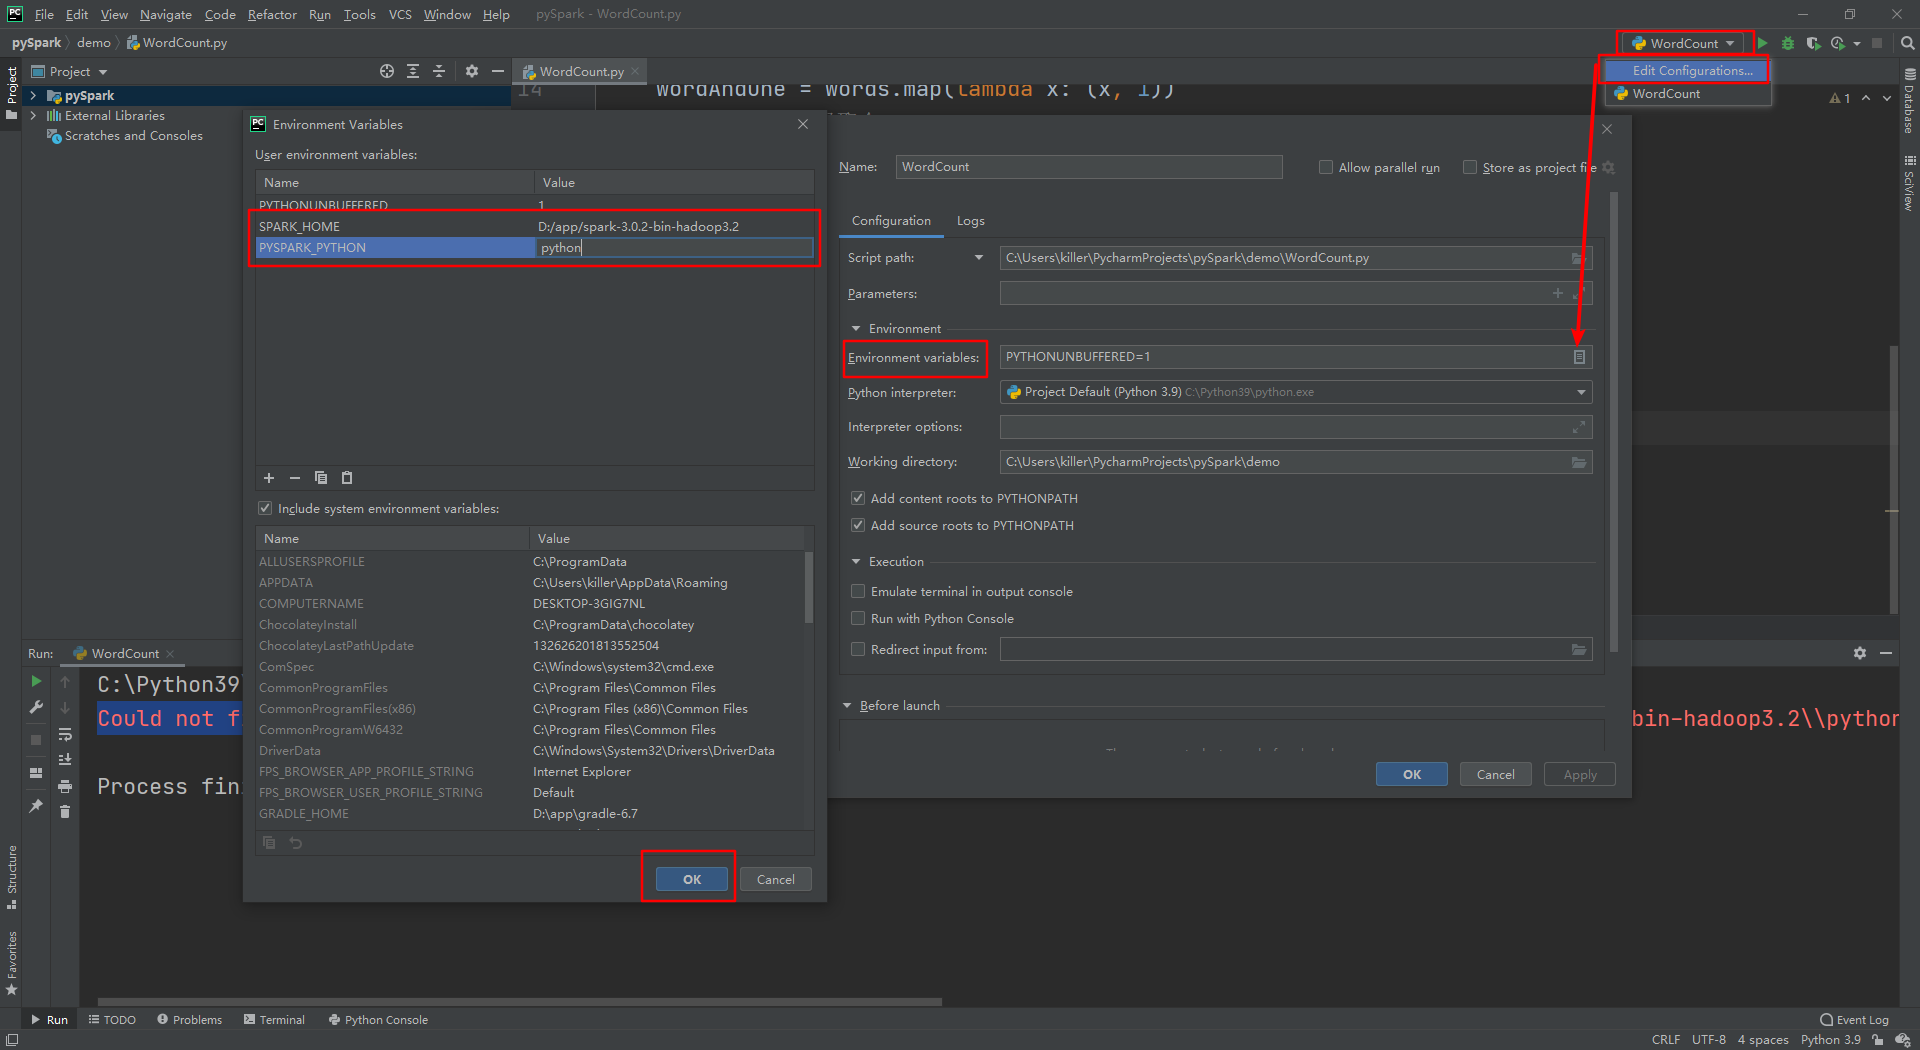Hide the Project panel with minus icon
This screenshot has height=1050, width=1920.
pos(497,71)
